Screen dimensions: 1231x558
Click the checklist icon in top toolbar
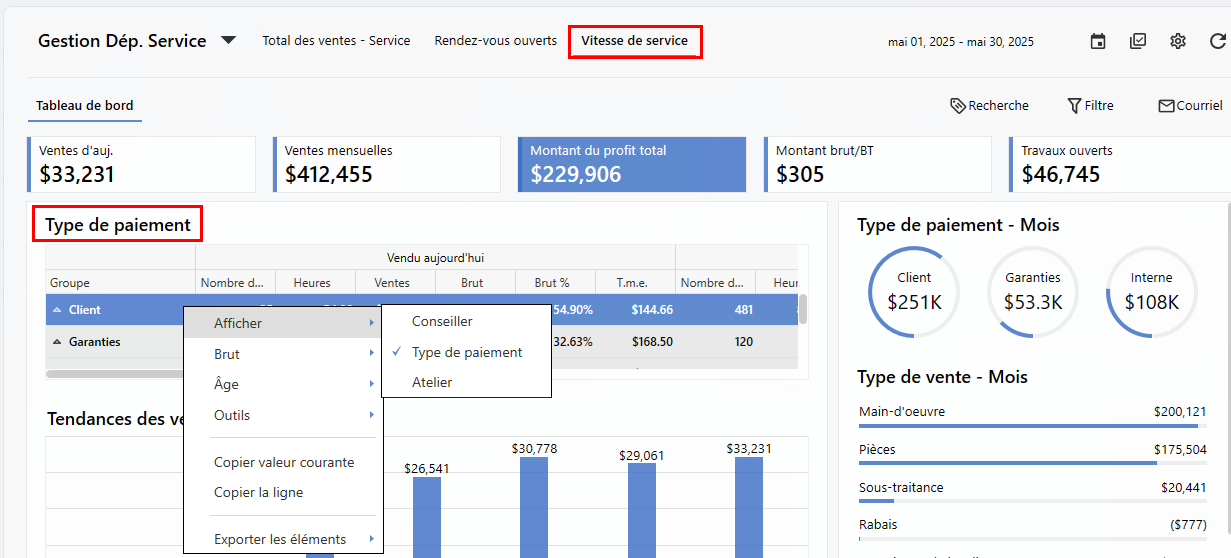tap(1138, 41)
